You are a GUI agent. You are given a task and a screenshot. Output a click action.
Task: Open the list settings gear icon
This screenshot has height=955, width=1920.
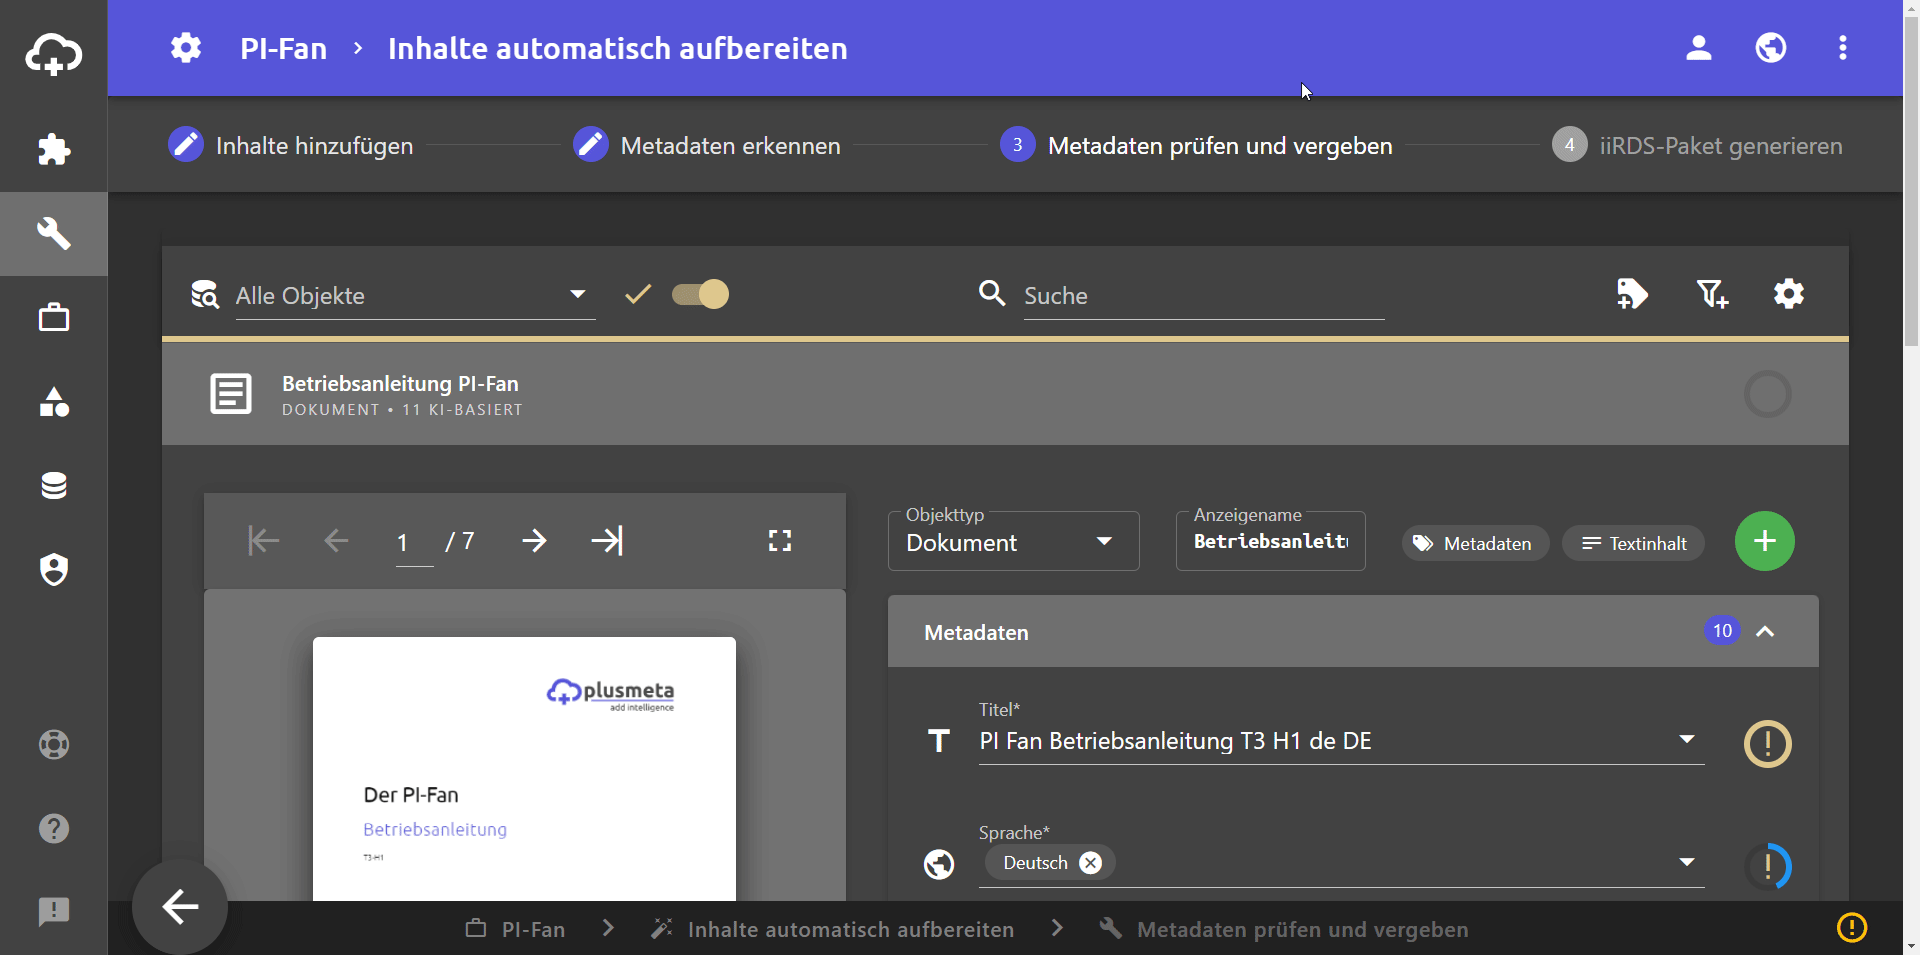(1789, 294)
